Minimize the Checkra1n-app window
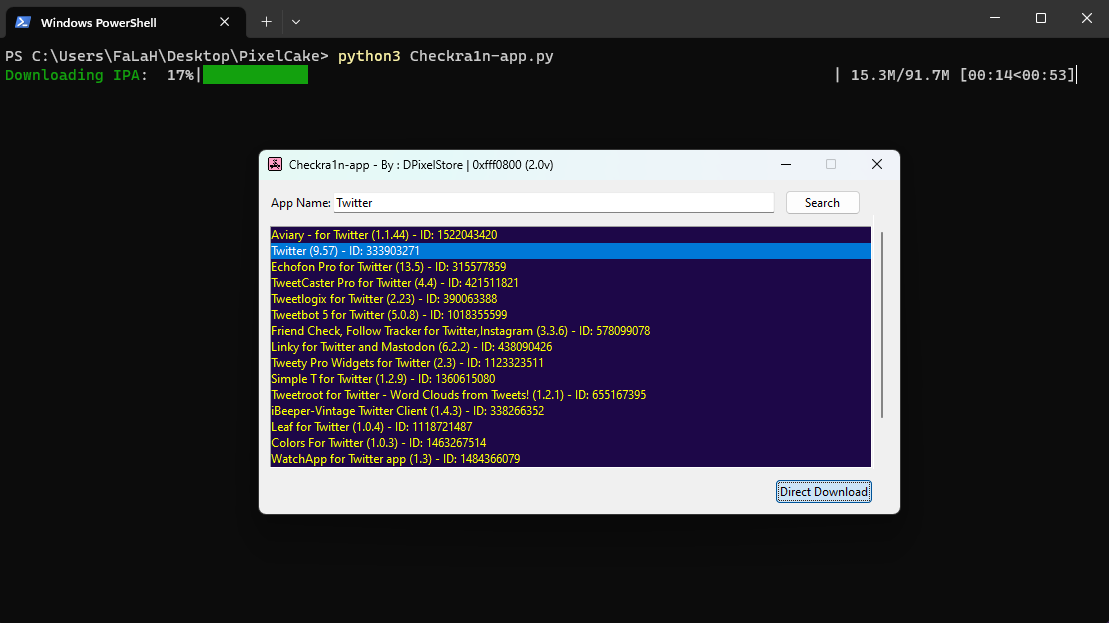Viewport: 1109px width, 623px height. point(786,165)
